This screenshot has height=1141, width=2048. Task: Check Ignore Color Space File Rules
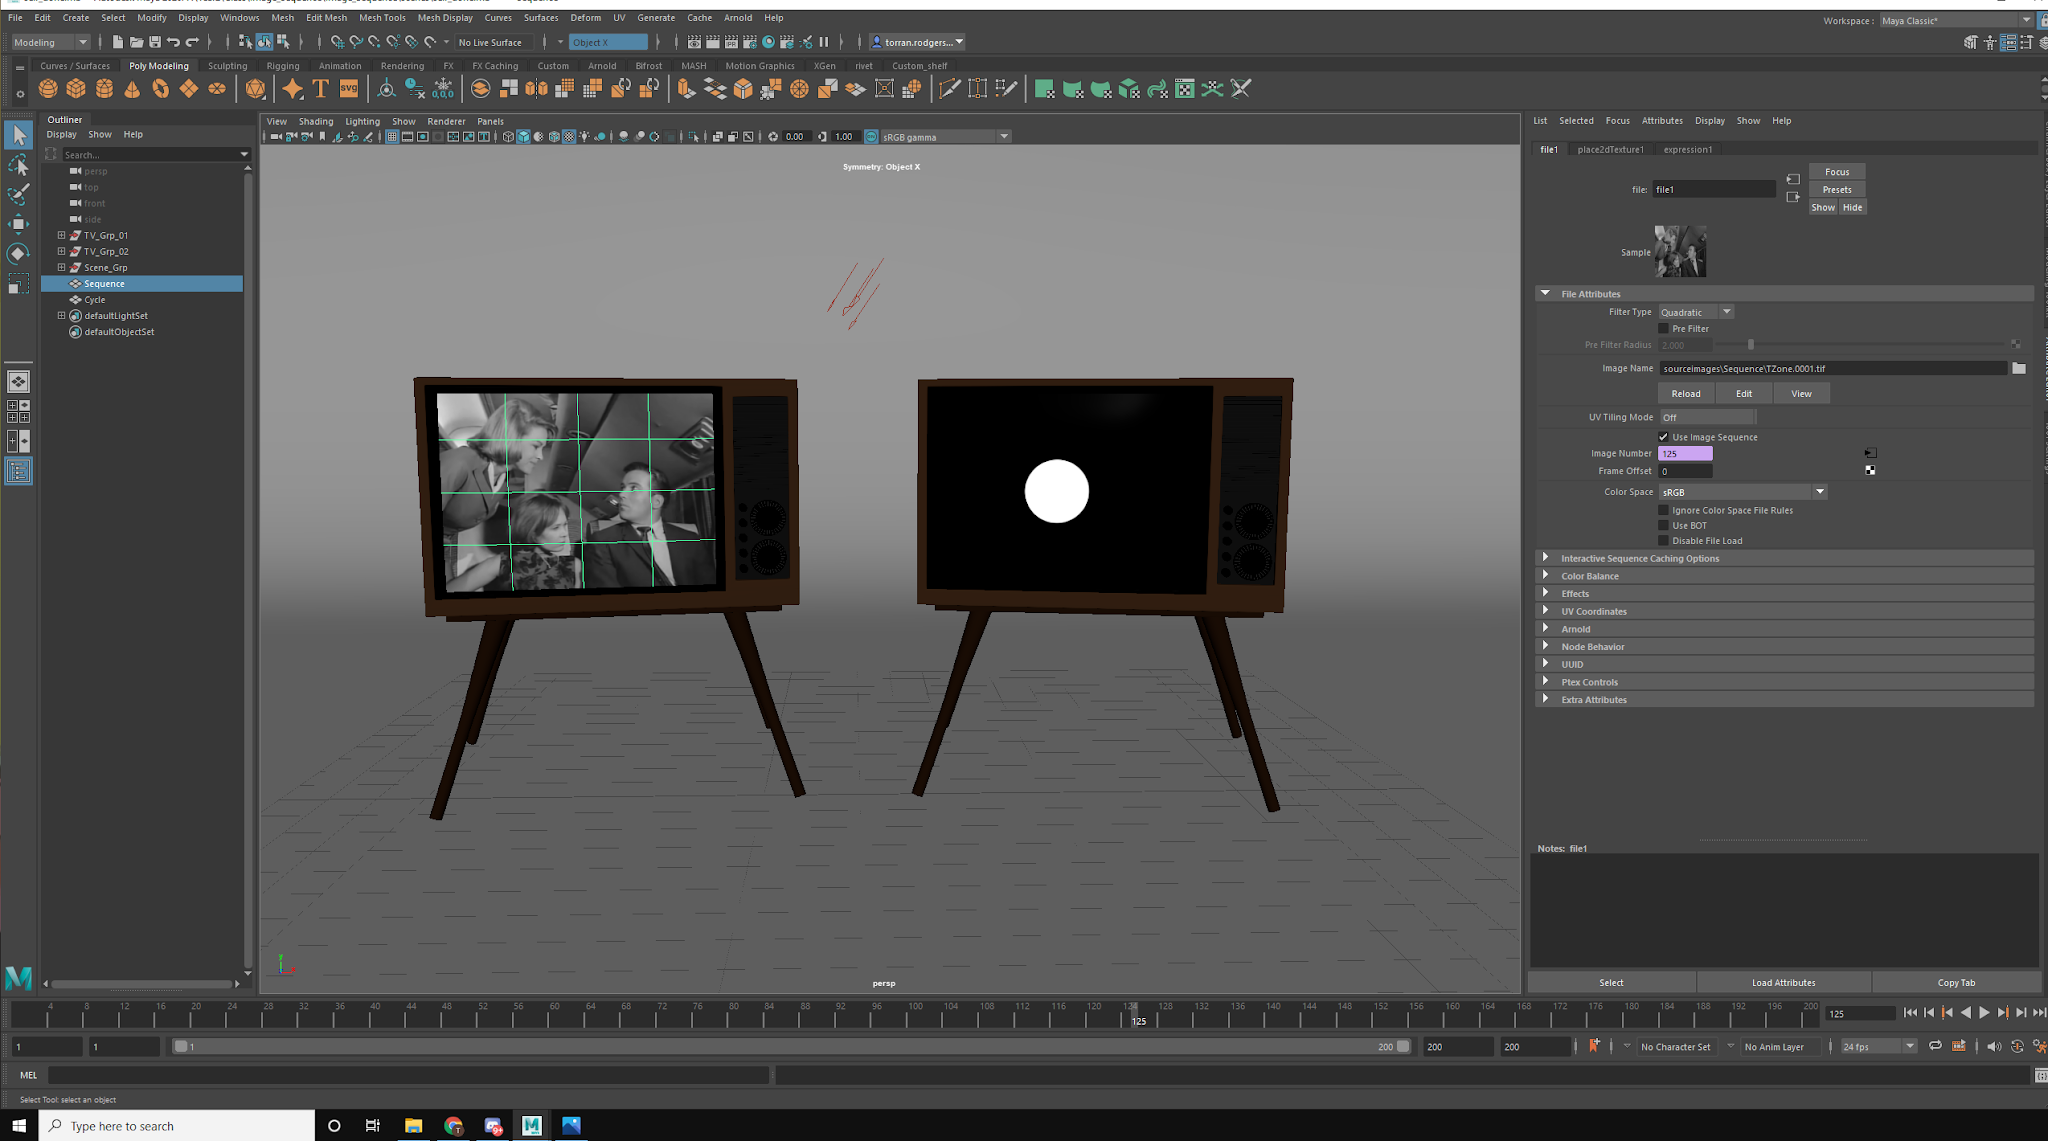[x=1663, y=510]
